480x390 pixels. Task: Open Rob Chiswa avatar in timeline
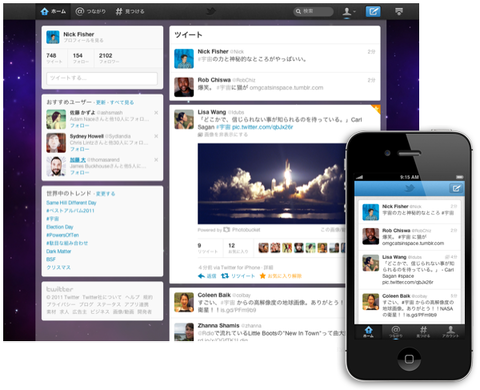[184, 87]
